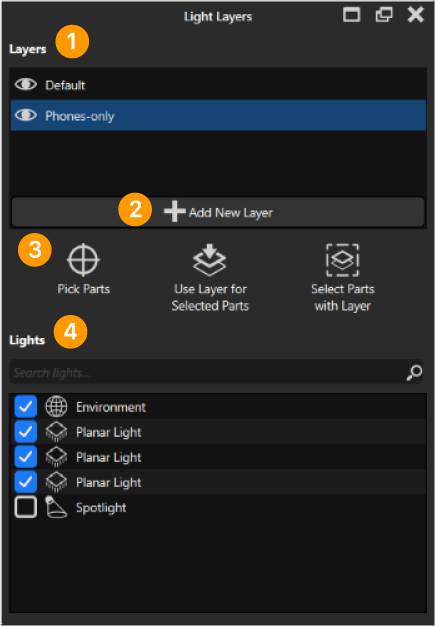Select the Spotlight entry in Lights list
Image resolution: width=435 pixels, height=626 pixels.
pos(218,507)
